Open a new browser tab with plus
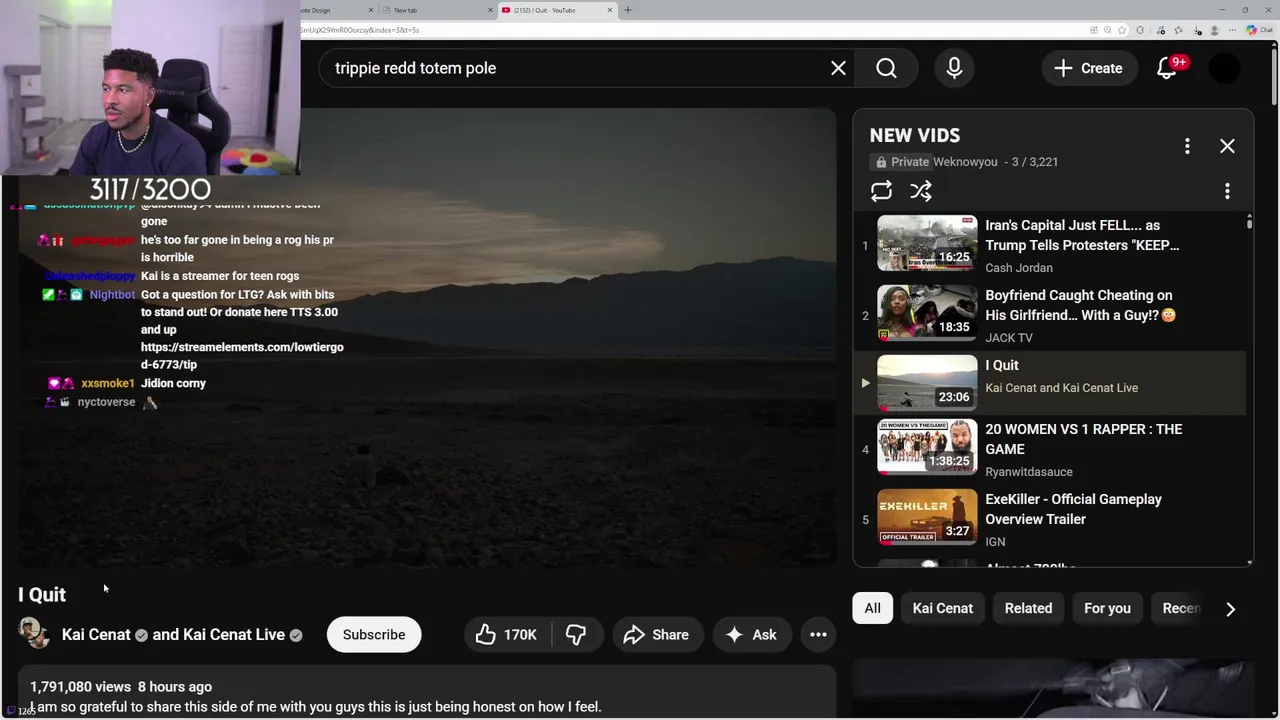This screenshot has height=720, width=1280. pyautogui.click(x=628, y=10)
